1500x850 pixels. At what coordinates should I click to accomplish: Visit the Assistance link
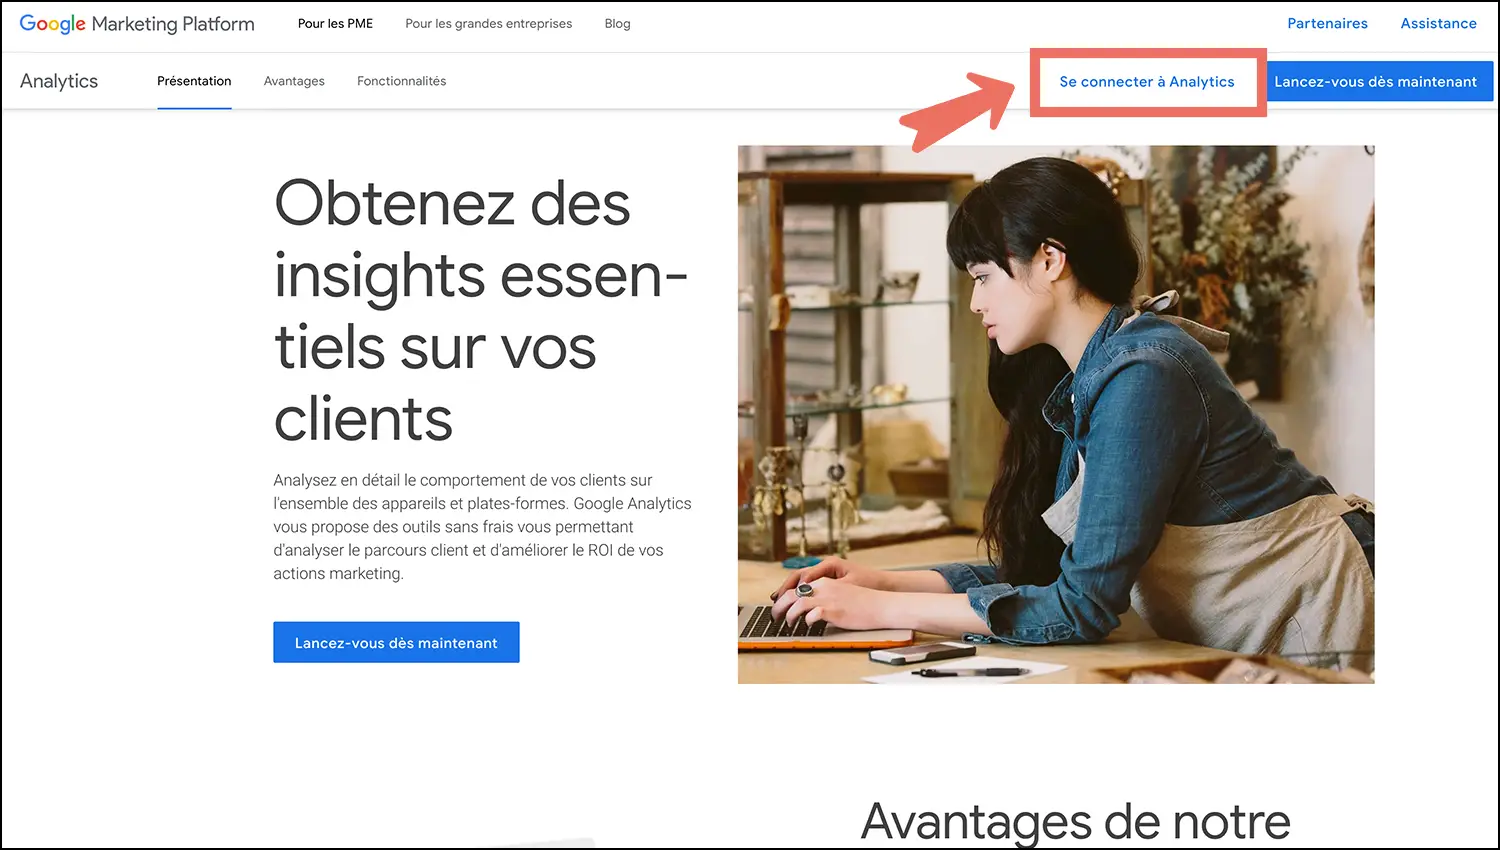click(1438, 23)
